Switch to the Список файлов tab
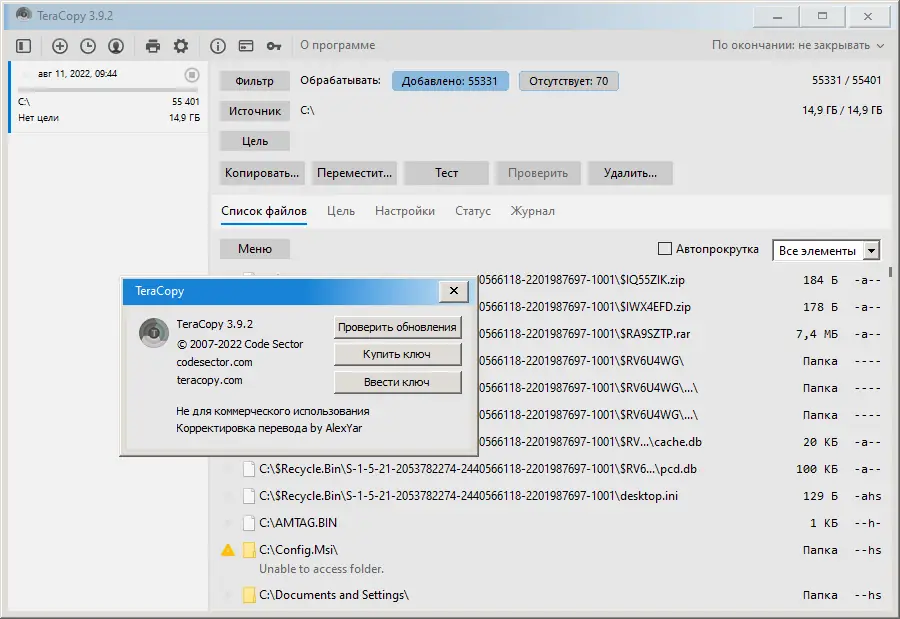 [x=264, y=211]
